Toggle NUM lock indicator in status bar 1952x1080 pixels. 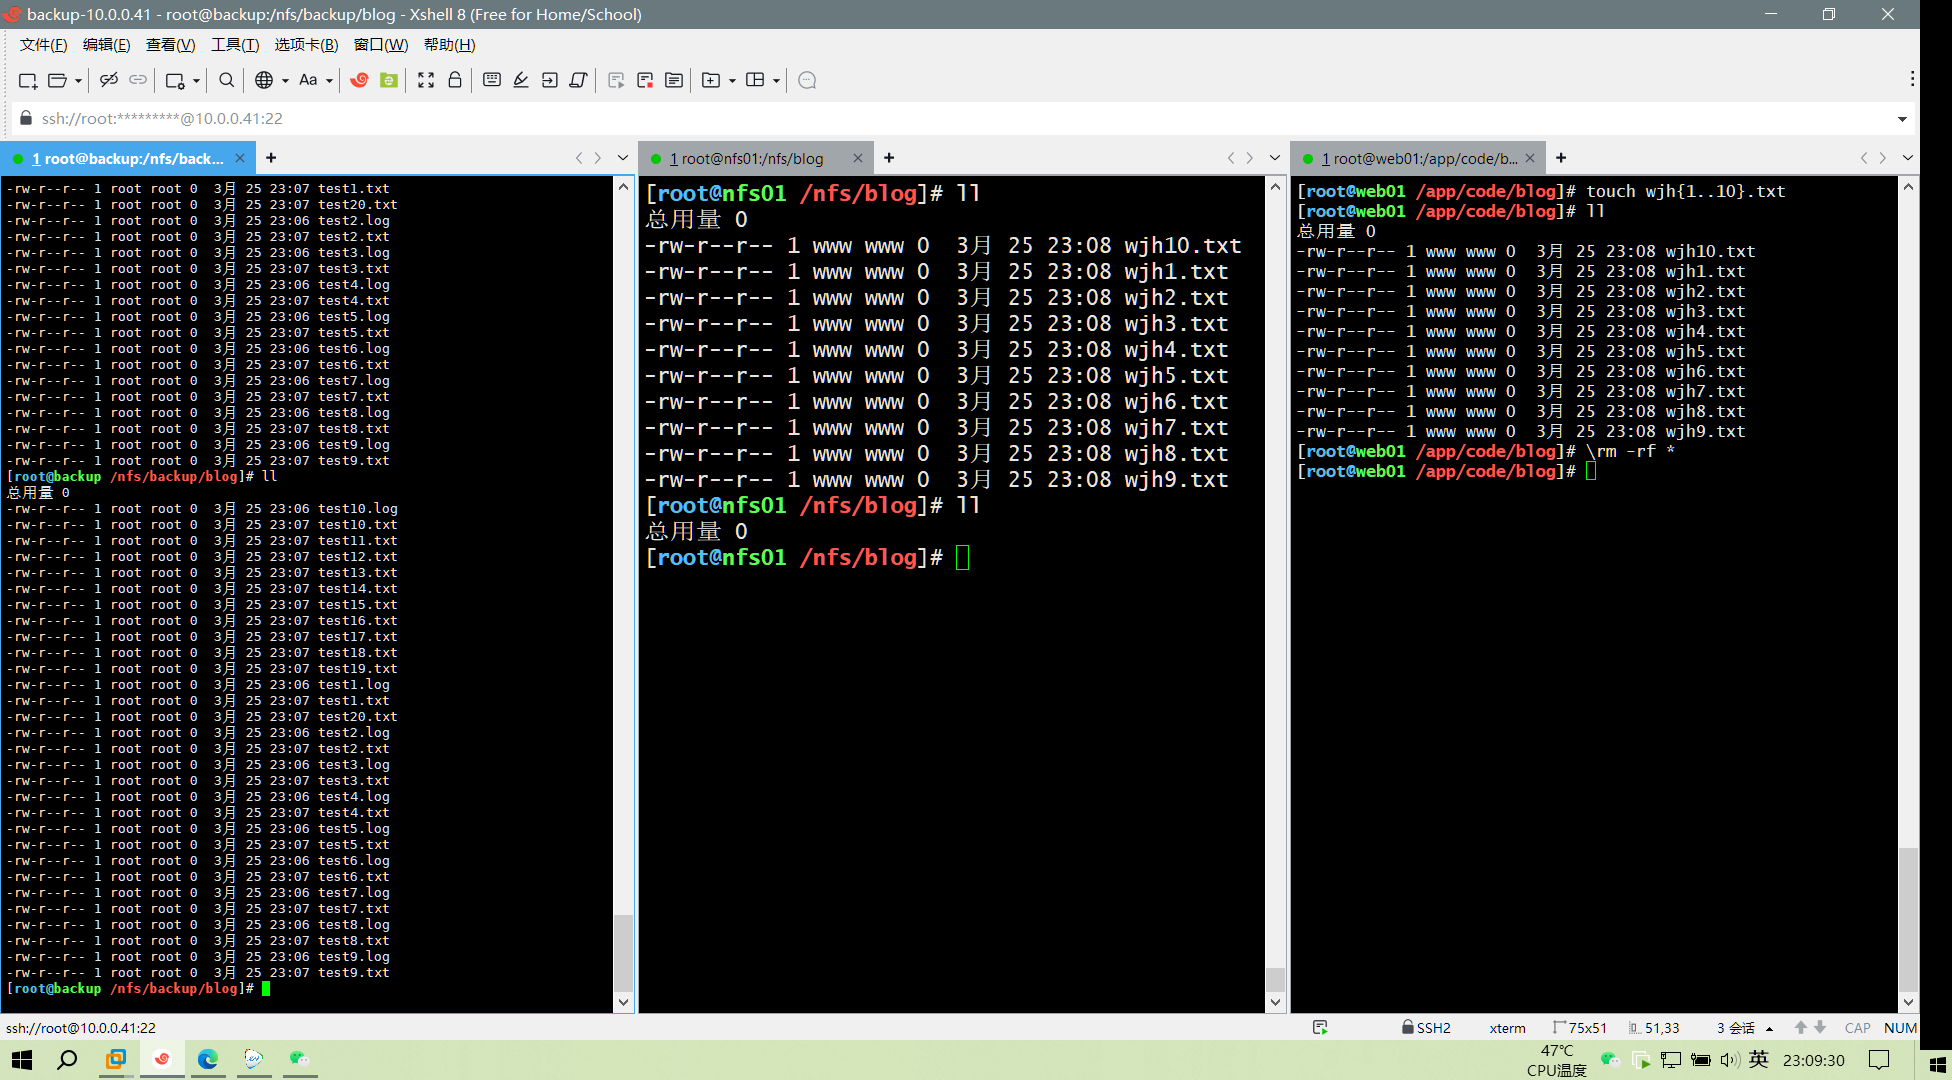(x=1899, y=1027)
